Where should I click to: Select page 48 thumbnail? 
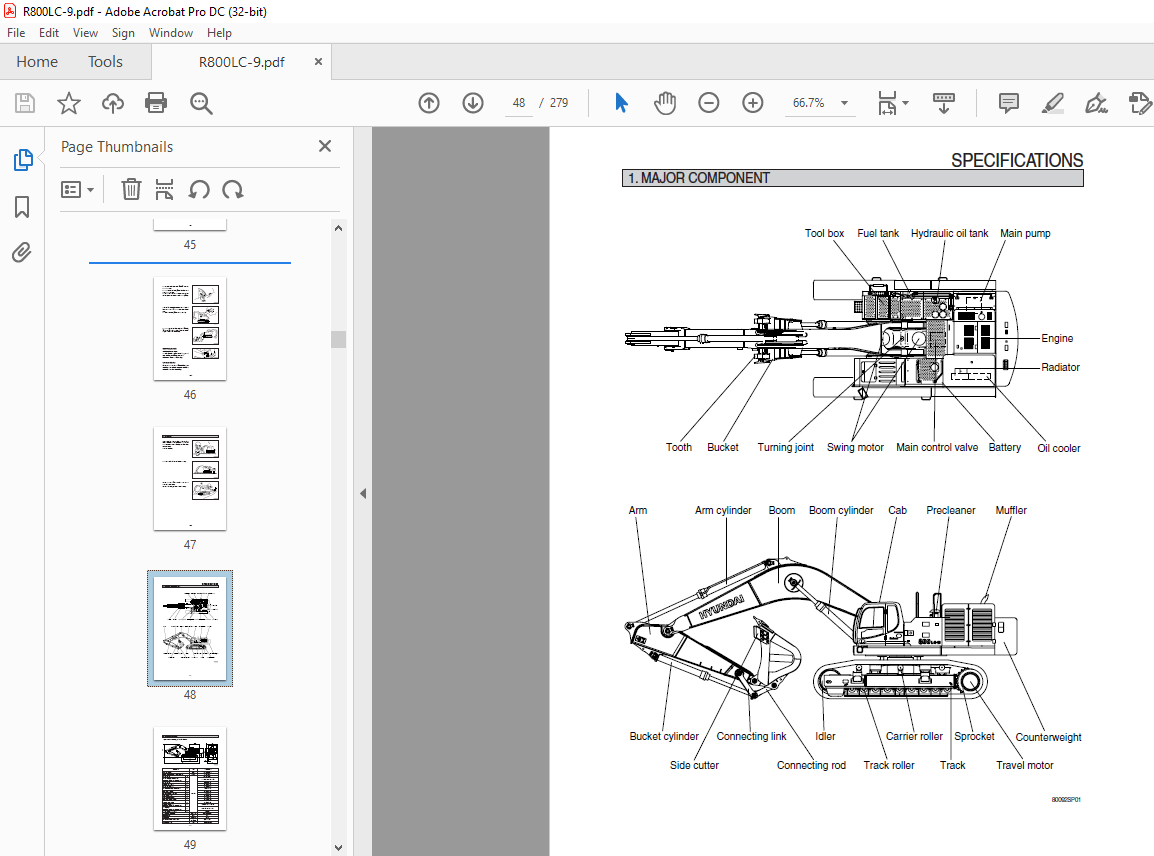[x=190, y=628]
